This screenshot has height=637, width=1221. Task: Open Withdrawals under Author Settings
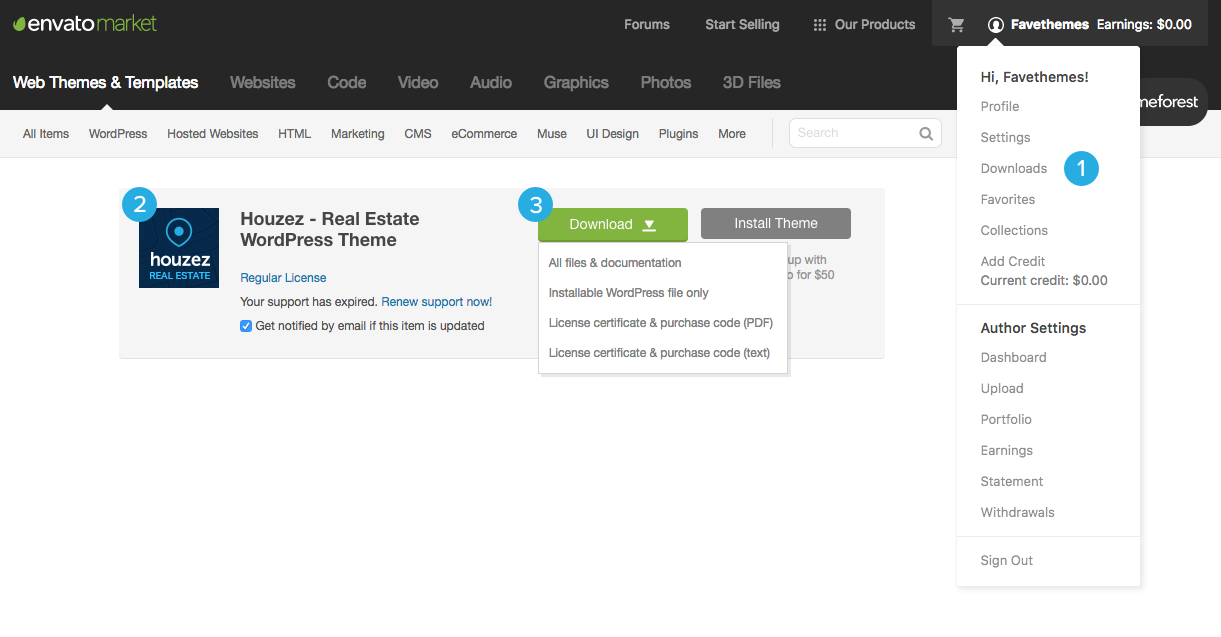[x=1018, y=513]
